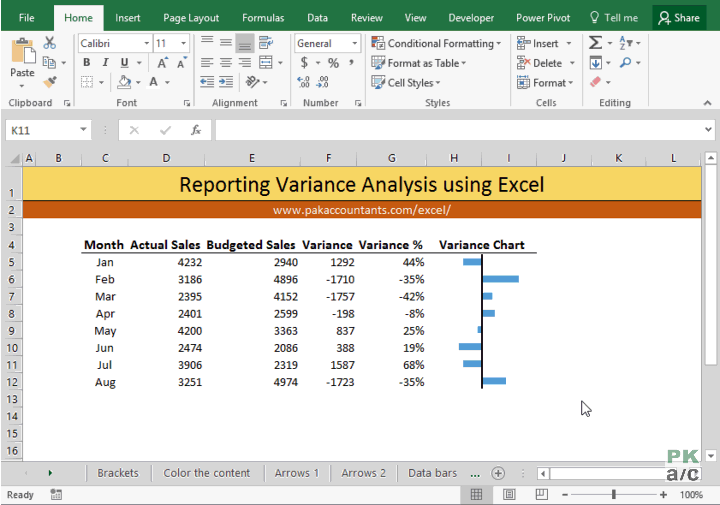Image resolution: width=720 pixels, height=505 pixels.
Task: Increase font size with large A
Action: 163,62
